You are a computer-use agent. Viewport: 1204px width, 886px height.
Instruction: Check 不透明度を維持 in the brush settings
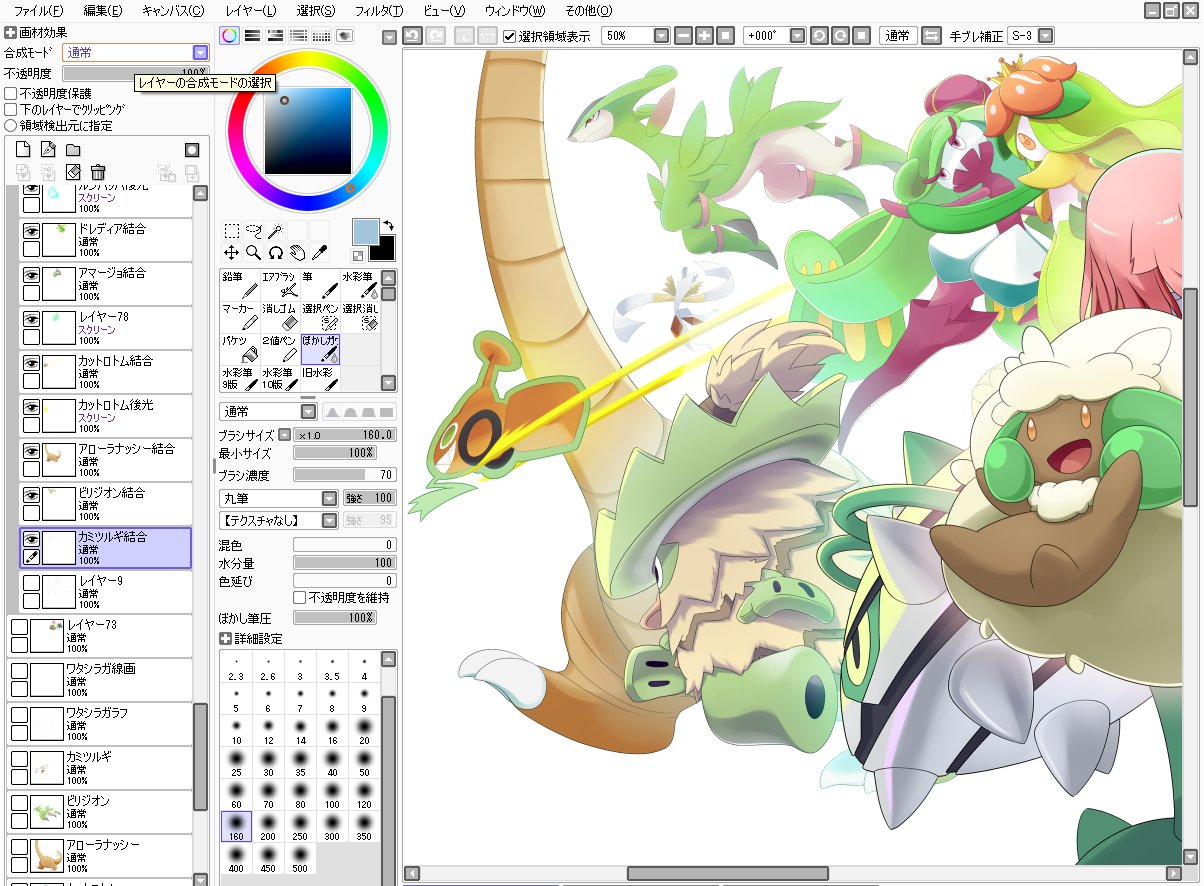299,597
